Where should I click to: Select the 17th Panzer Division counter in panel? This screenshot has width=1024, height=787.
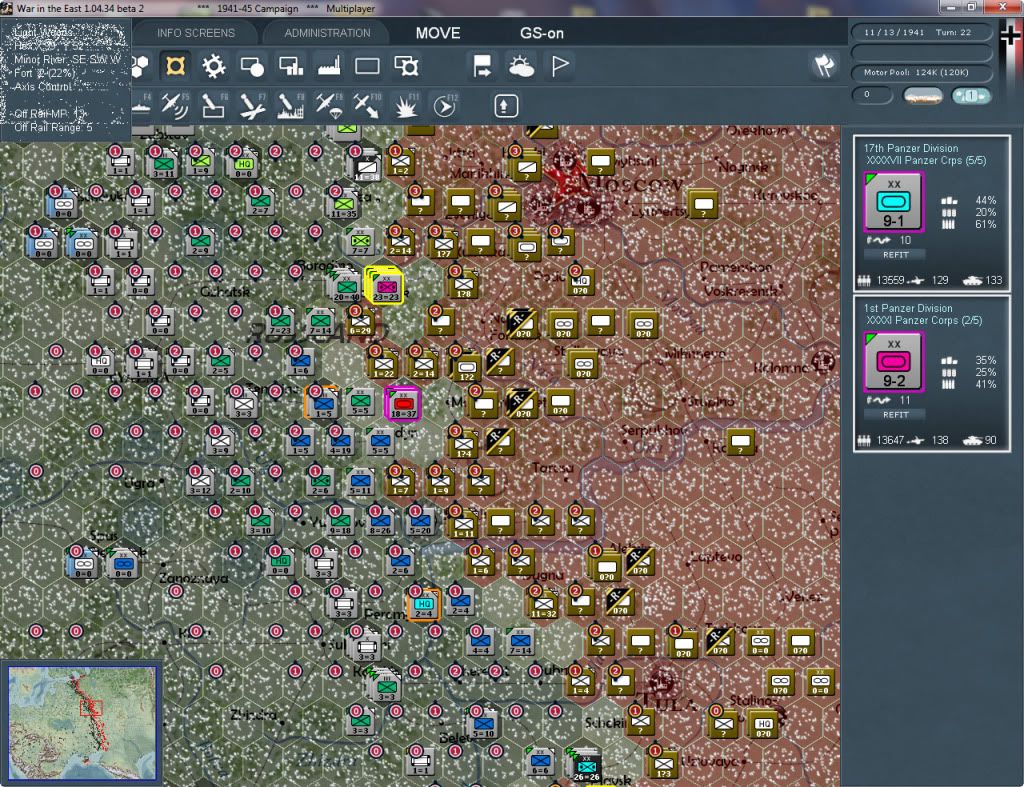[x=893, y=202]
